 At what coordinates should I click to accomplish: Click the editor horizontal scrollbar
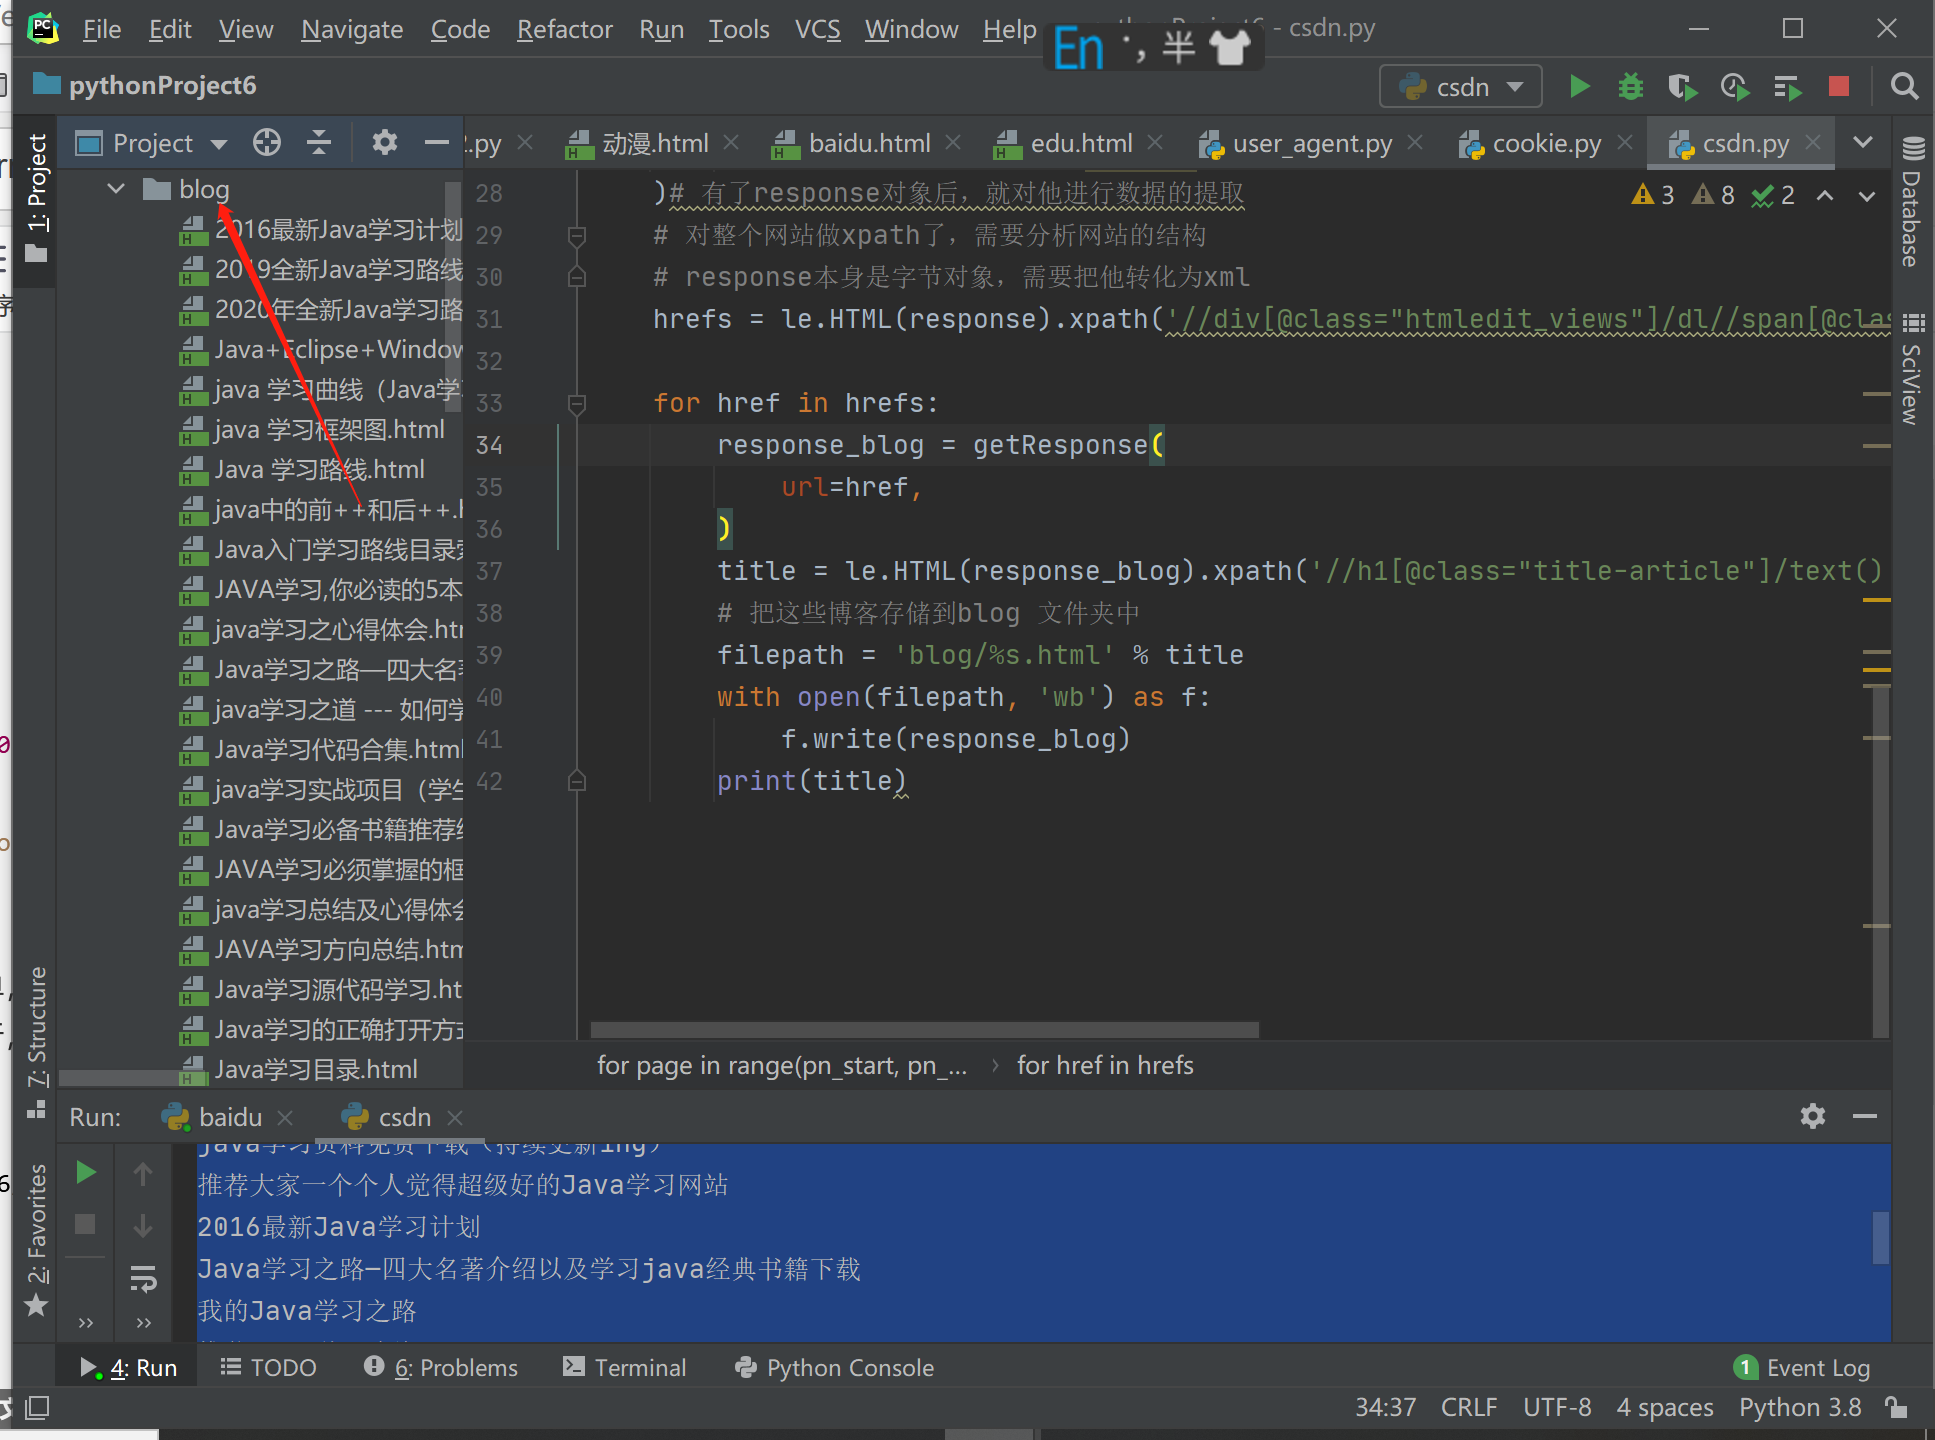click(x=924, y=1029)
